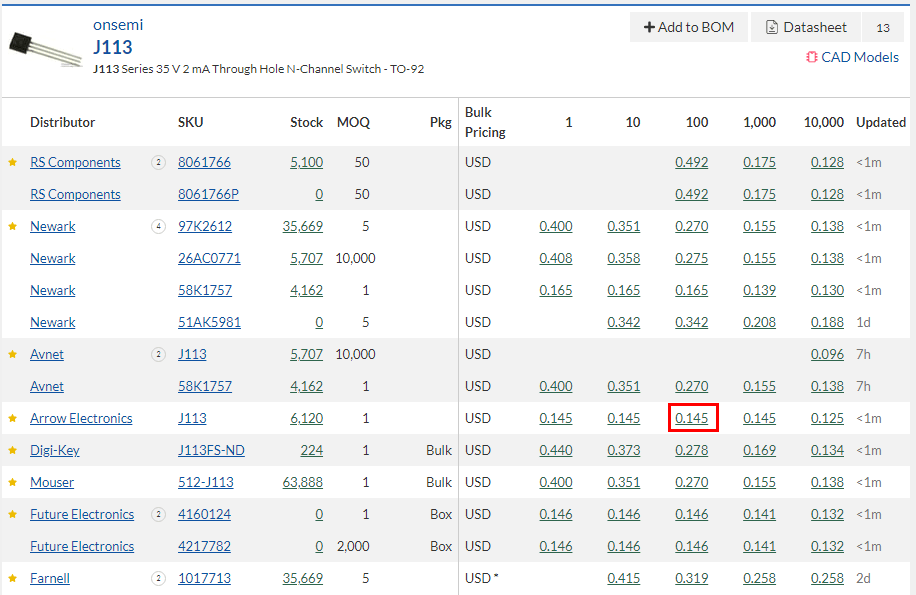
Task: Click the datasheet count 13 button
Action: (x=883, y=27)
